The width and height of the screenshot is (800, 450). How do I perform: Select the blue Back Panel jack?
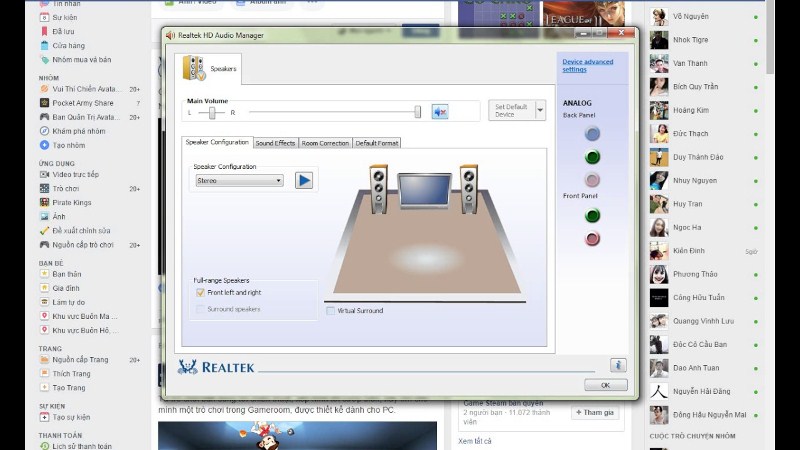pos(592,134)
